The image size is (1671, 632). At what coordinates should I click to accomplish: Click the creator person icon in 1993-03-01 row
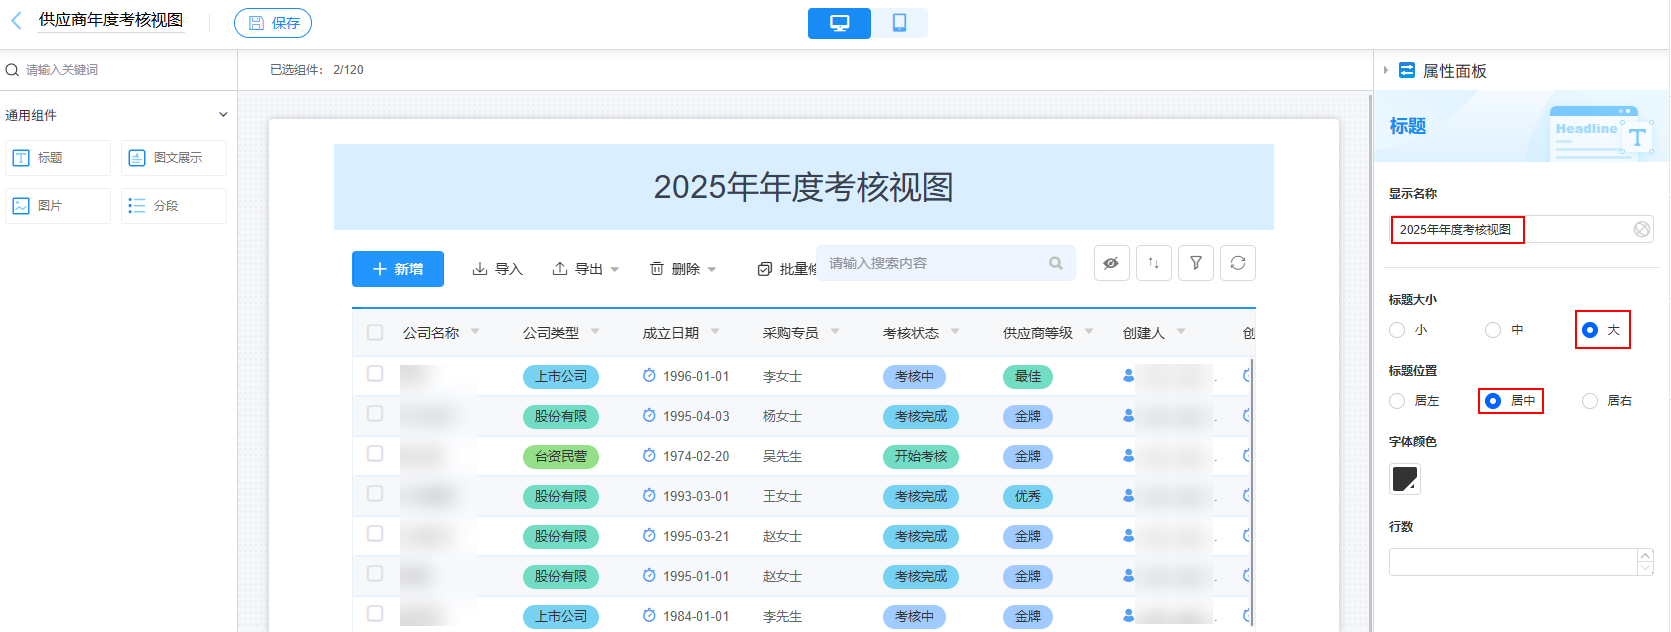click(x=1129, y=496)
